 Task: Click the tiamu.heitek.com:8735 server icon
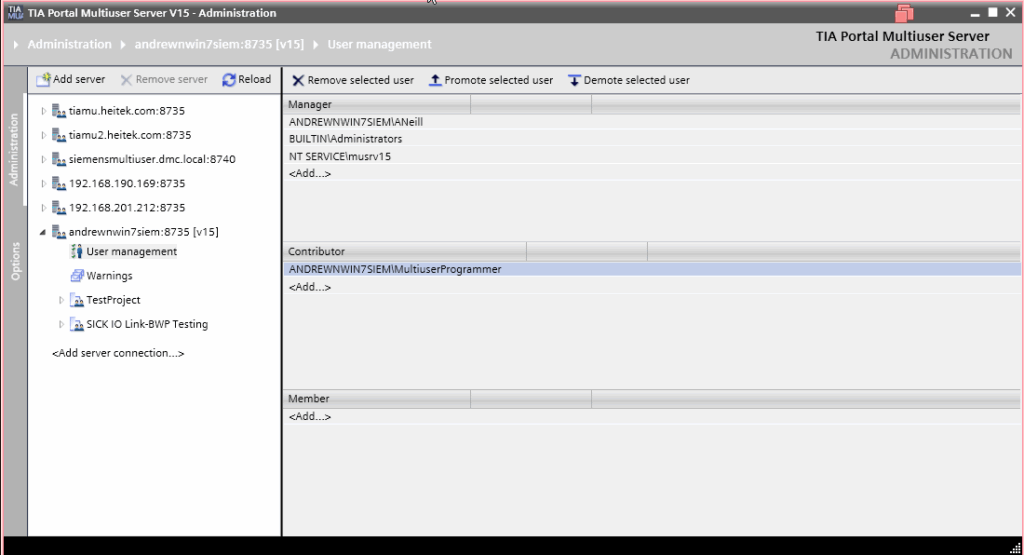(59, 111)
